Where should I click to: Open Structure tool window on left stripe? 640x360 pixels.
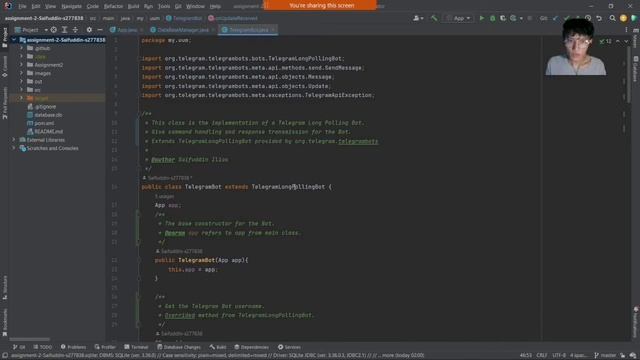pos(4,288)
